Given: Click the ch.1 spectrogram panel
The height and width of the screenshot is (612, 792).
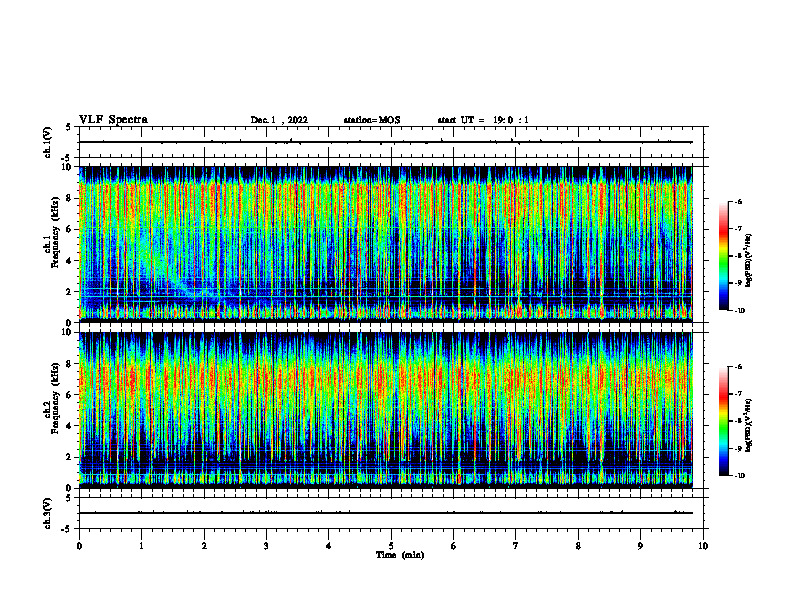Looking at the screenshot, I should [386, 244].
